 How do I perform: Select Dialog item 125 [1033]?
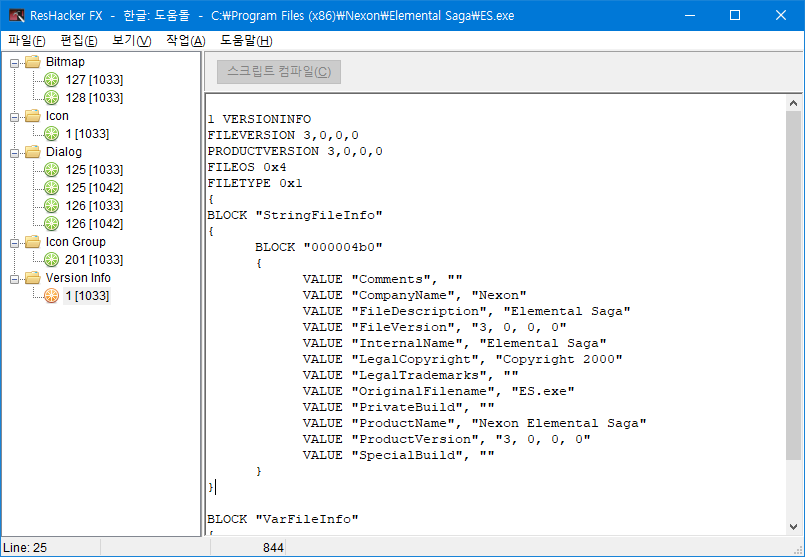94,170
